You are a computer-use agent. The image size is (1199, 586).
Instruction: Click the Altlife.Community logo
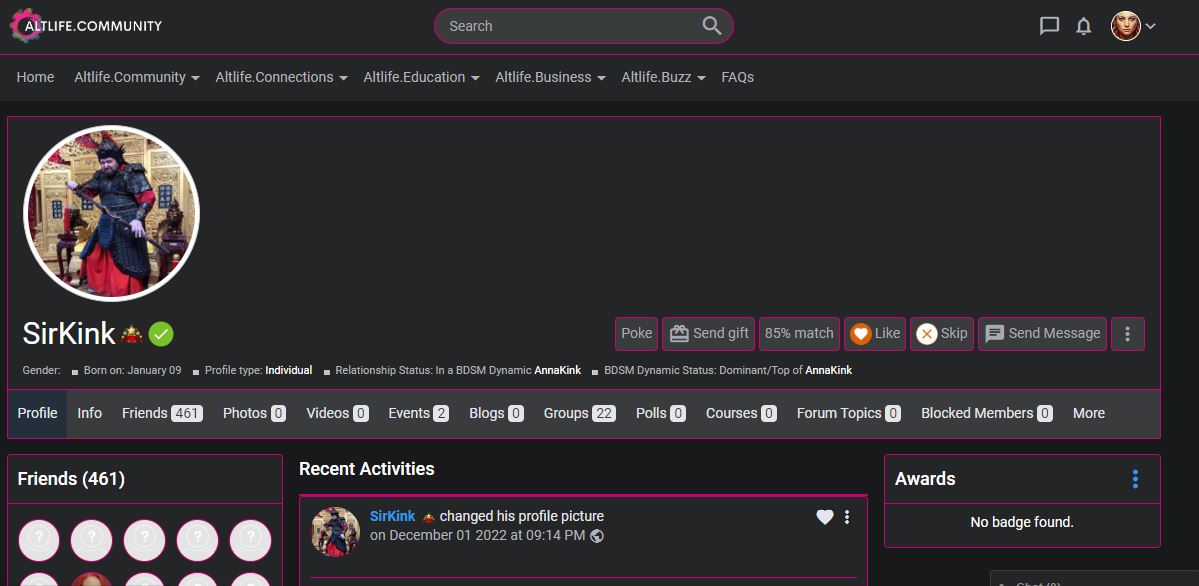[86, 26]
